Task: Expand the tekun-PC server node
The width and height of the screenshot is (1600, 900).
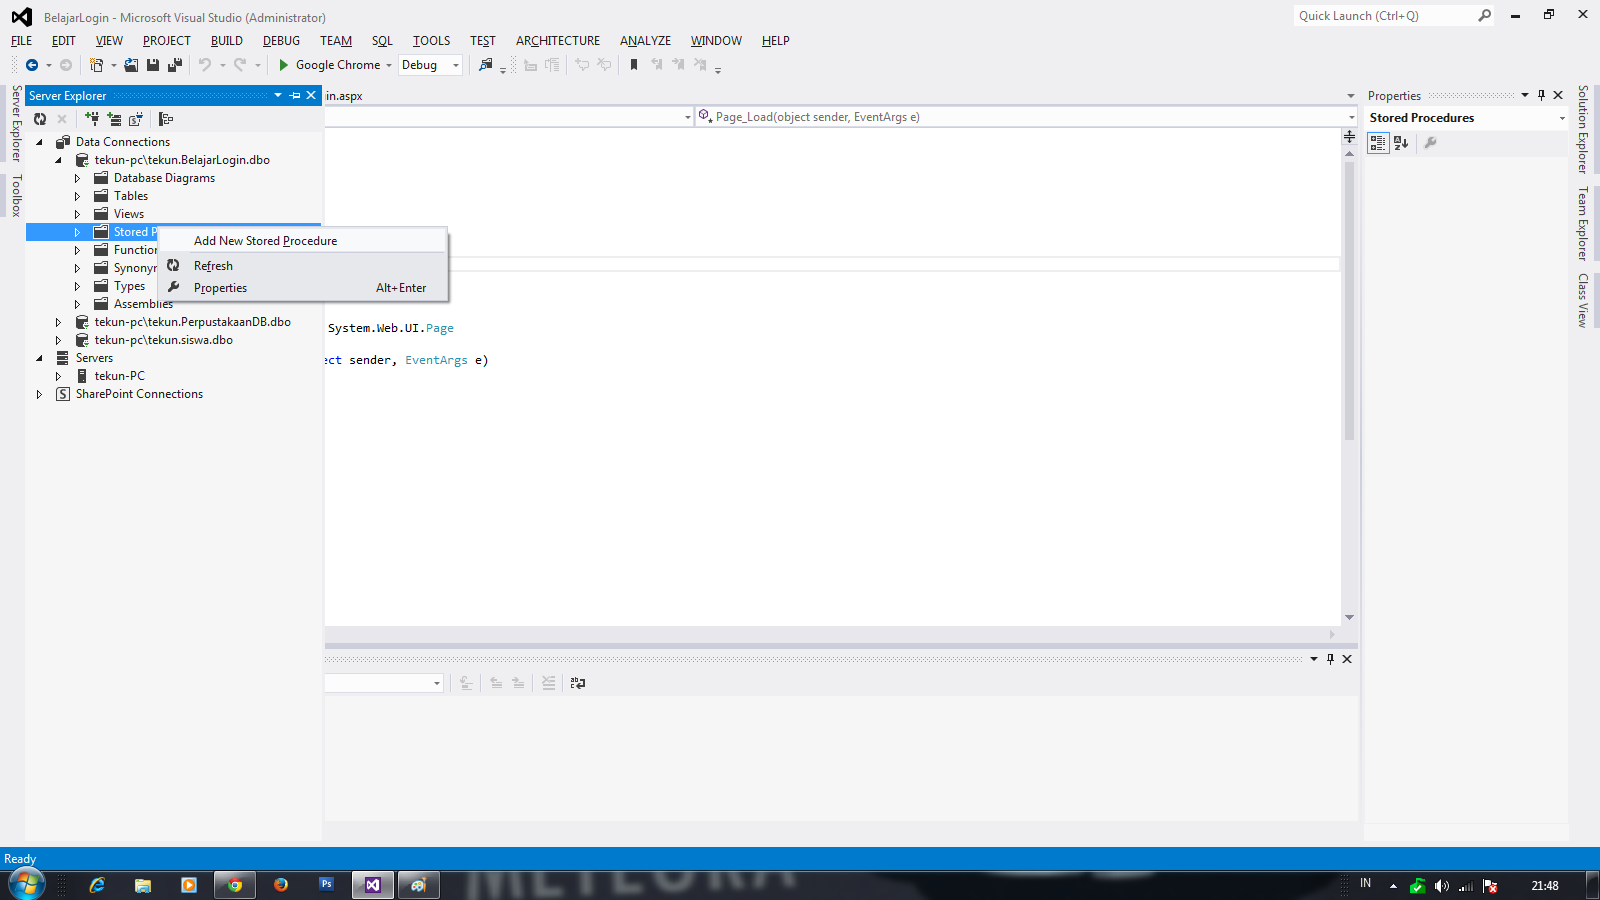Action: [x=59, y=375]
